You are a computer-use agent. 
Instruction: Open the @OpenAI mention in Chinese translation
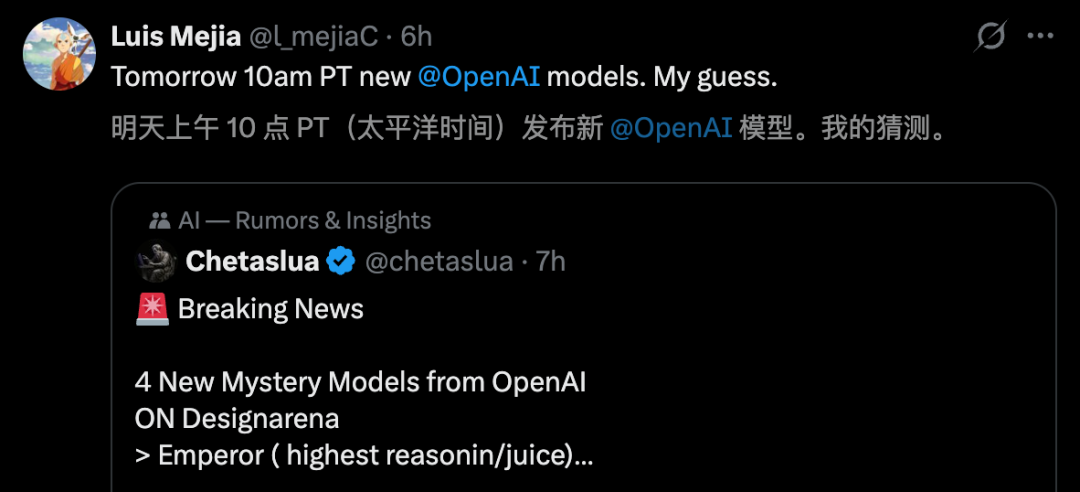point(671,128)
